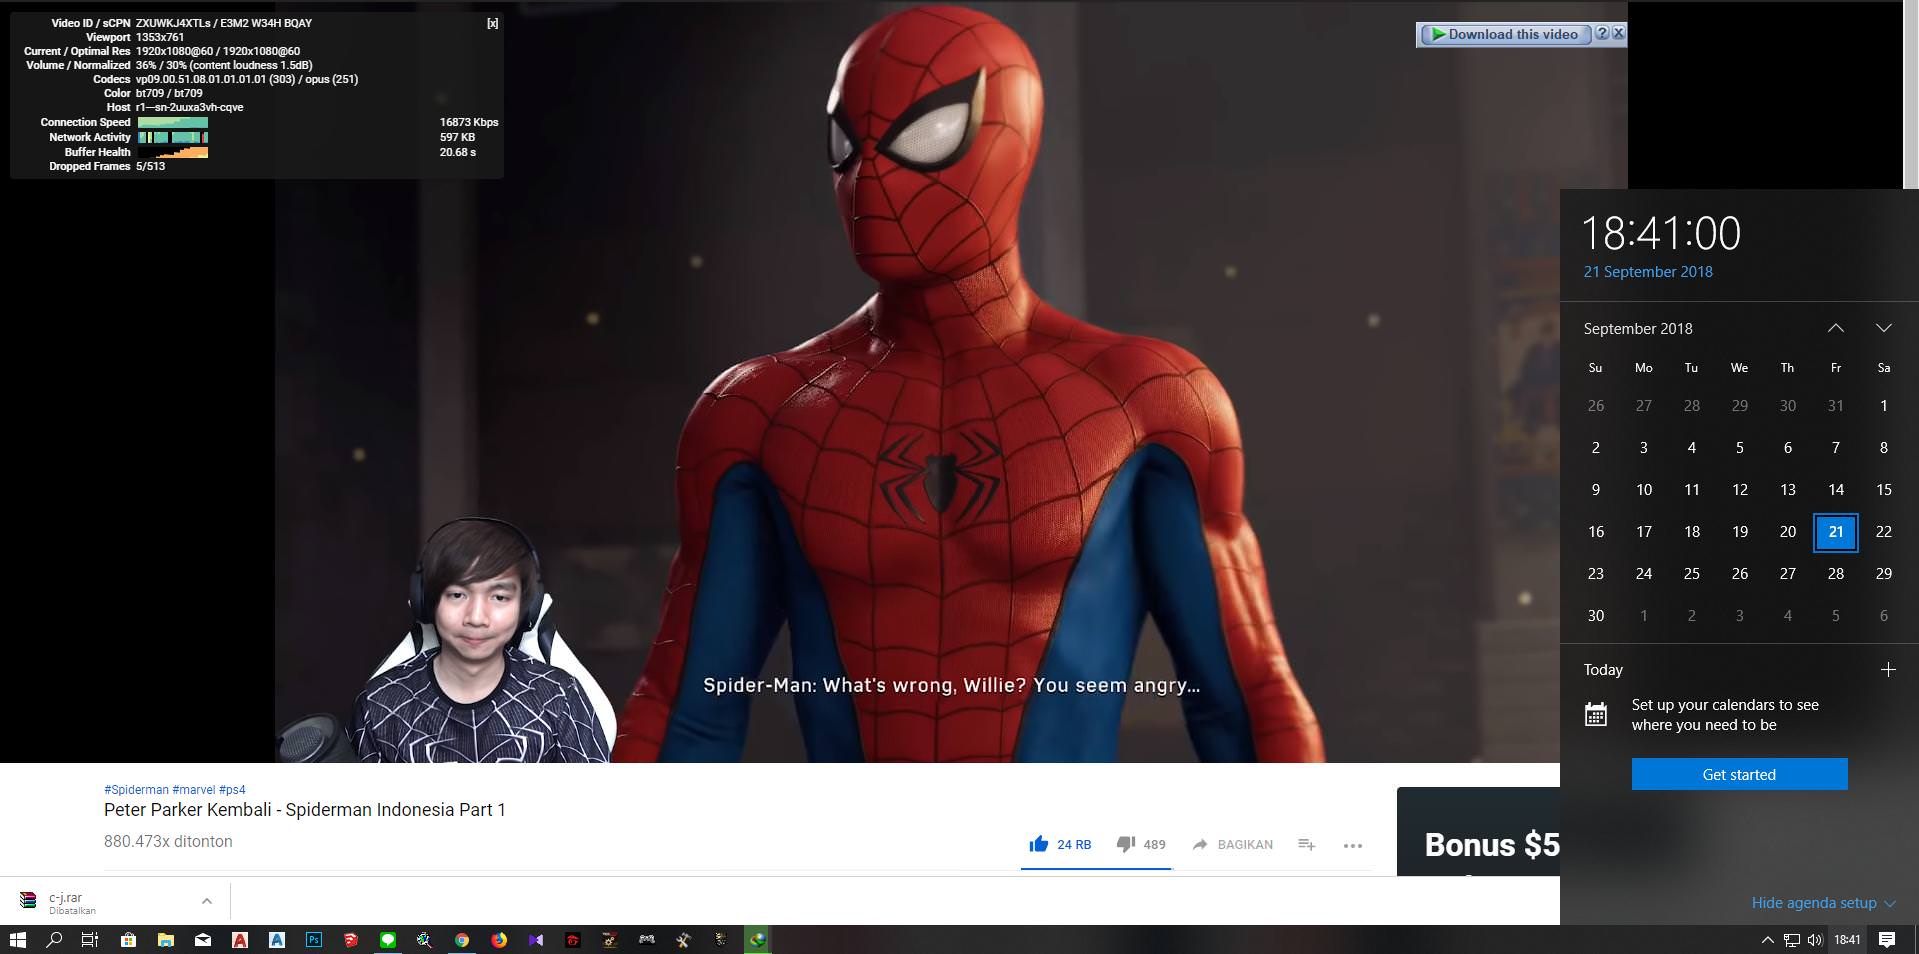Screen dimensions: 1919x954
Task: Open red AutoCAD icon on taskbar
Action: click(240, 940)
